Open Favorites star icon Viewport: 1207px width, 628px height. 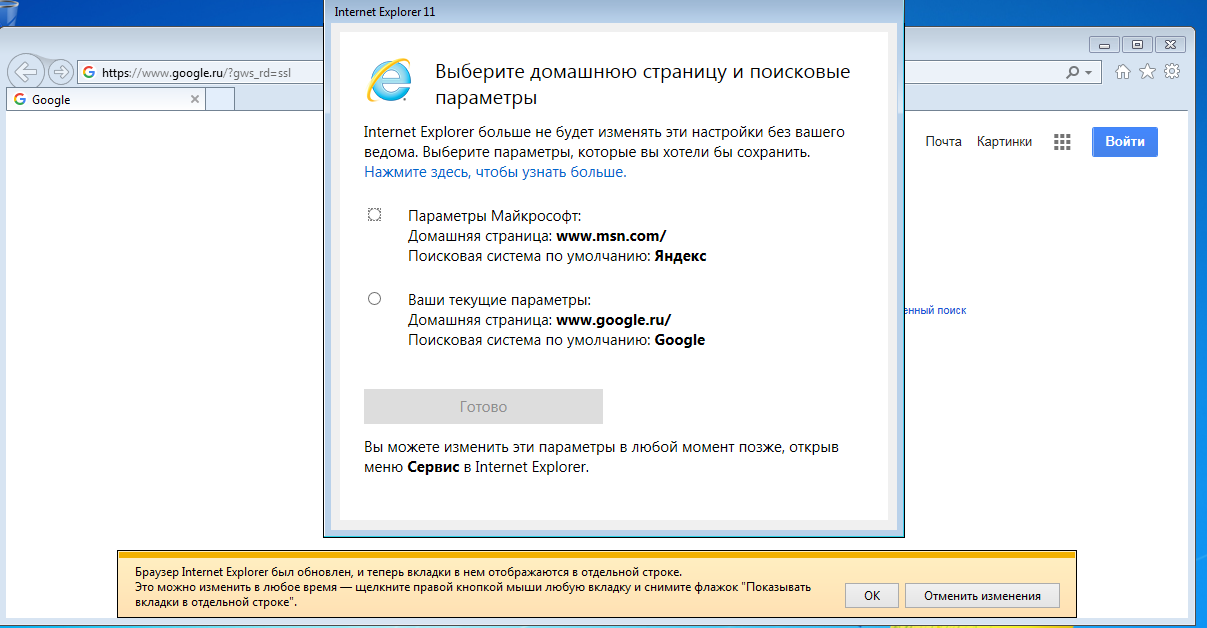click(x=1148, y=72)
